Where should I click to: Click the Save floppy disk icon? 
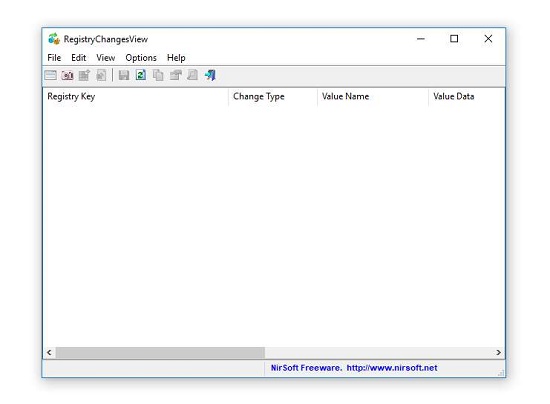[x=124, y=75]
